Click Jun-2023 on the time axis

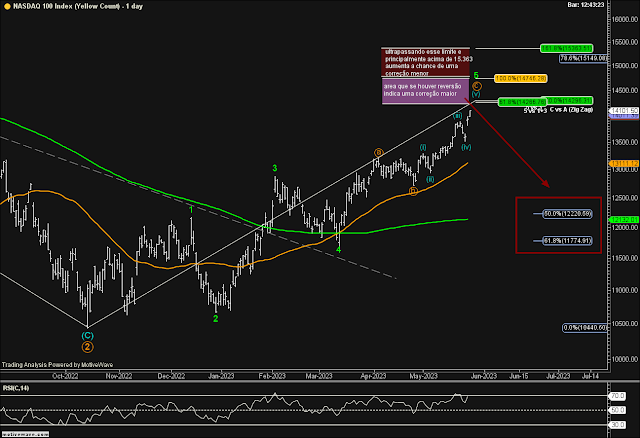click(484, 376)
